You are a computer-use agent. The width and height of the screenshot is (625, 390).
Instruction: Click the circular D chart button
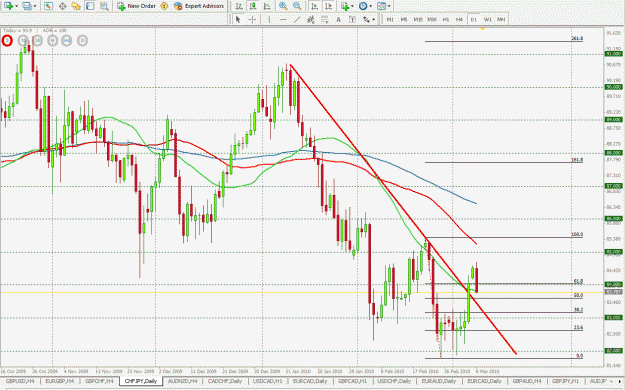click(x=82, y=40)
